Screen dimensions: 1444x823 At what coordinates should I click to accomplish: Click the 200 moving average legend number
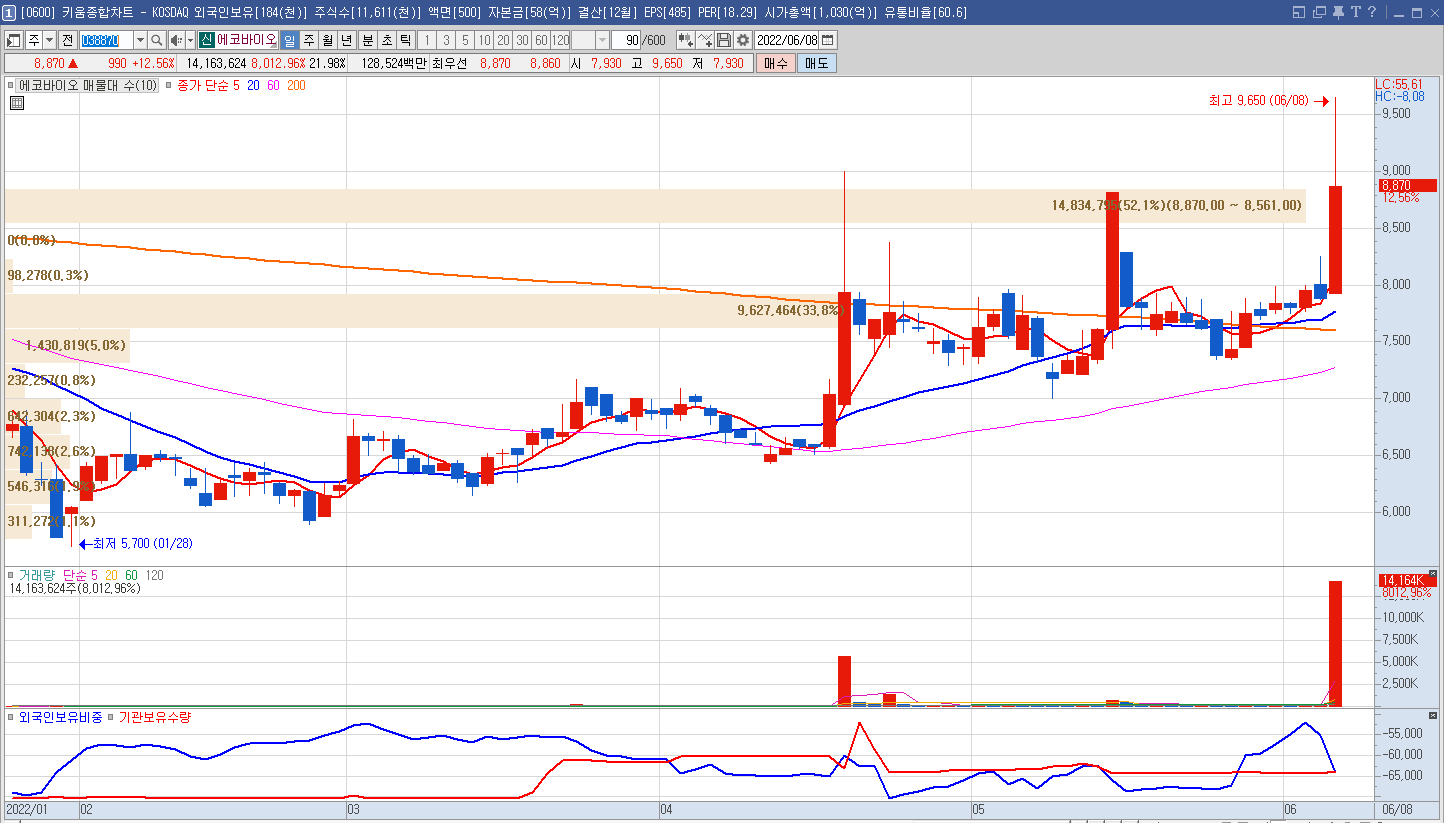296,86
